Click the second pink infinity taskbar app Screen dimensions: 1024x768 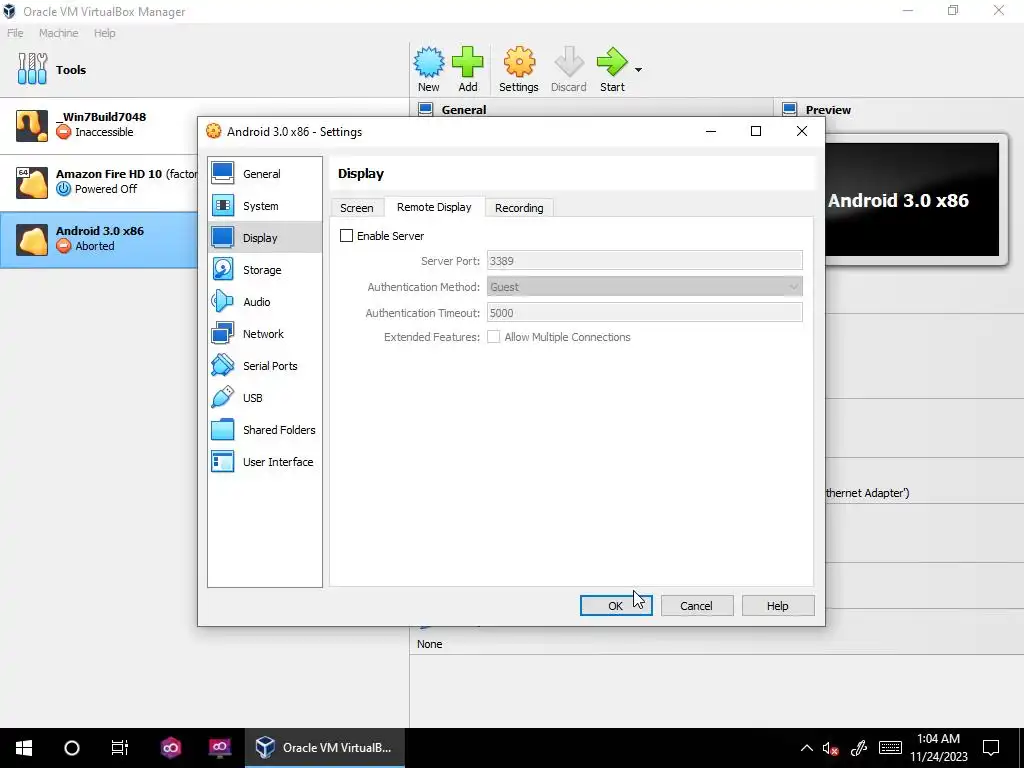[219, 748]
